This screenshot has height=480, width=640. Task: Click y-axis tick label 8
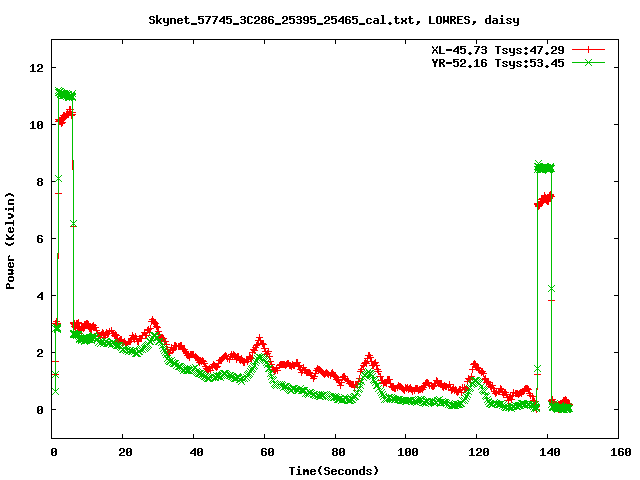[40, 182]
